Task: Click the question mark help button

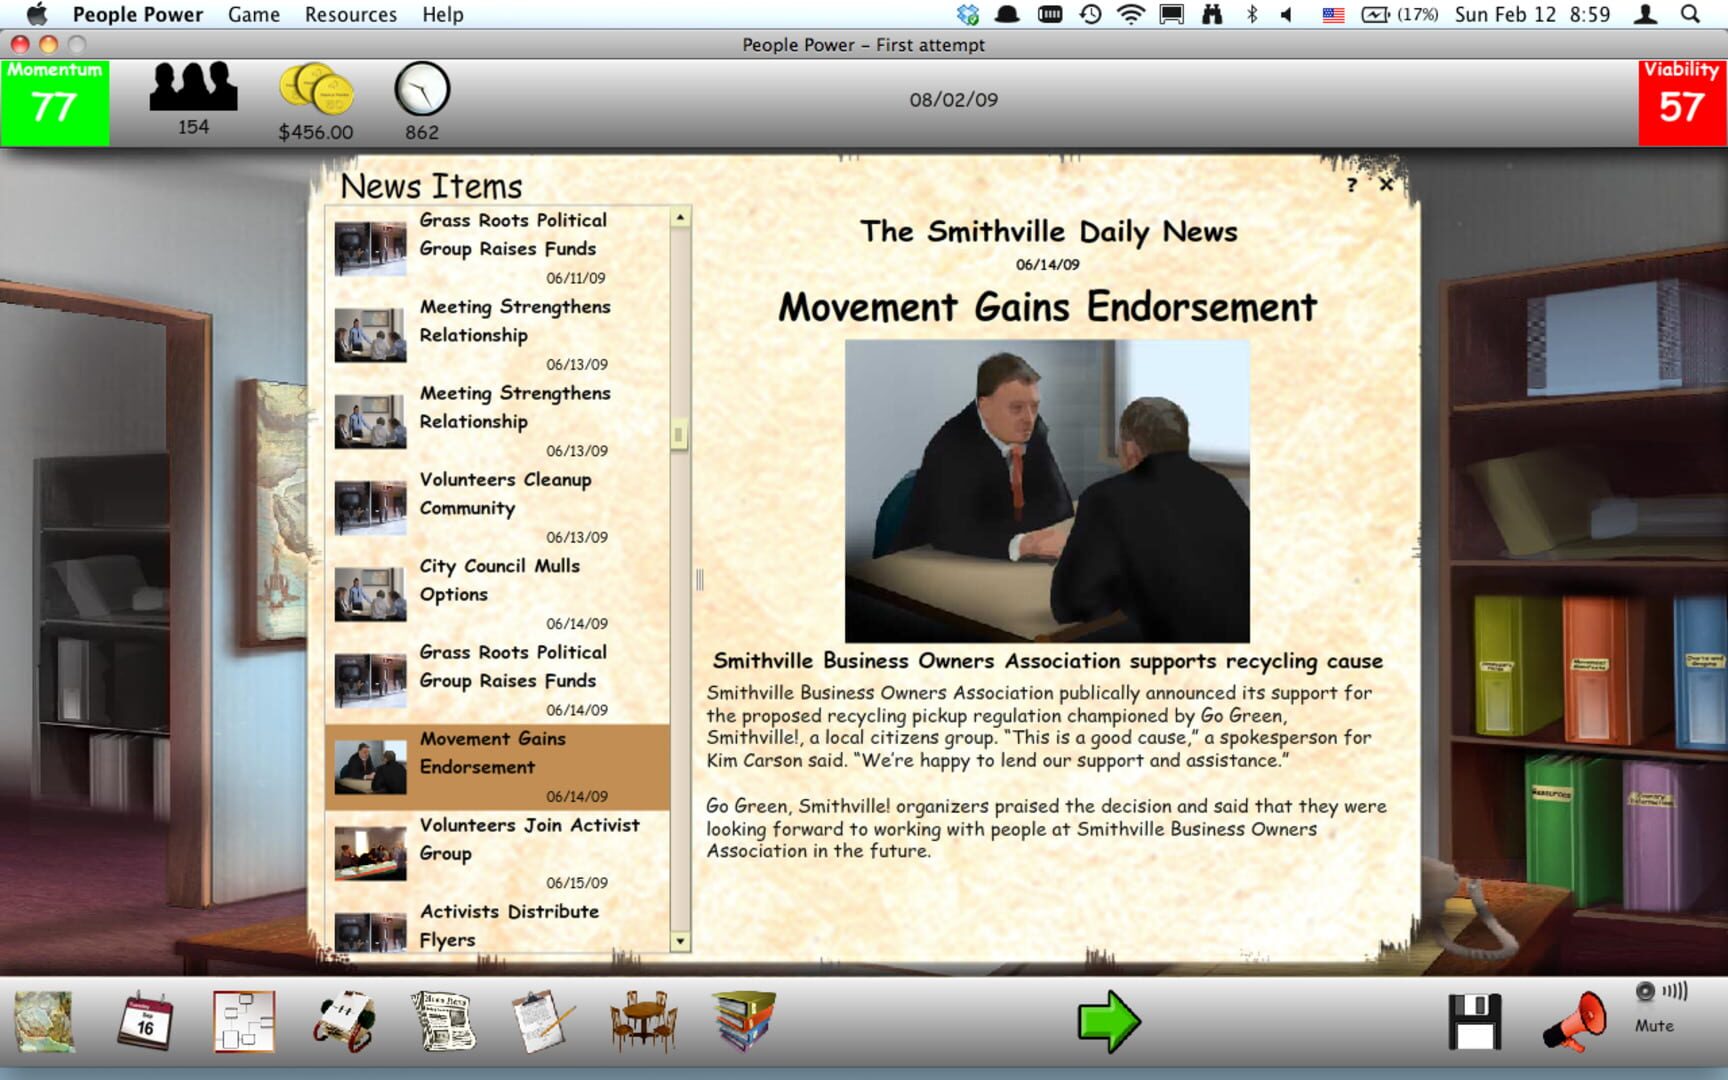Action: tap(1351, 185)
